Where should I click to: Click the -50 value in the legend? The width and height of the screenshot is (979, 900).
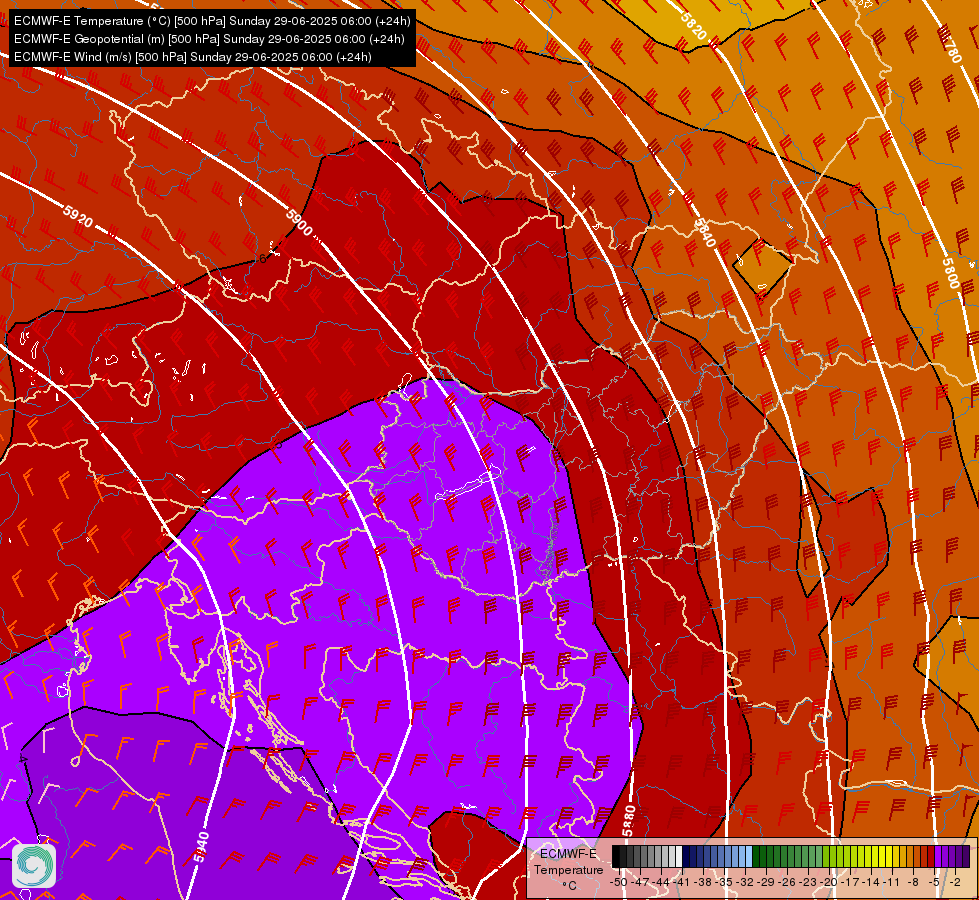[x=618, y=883]
